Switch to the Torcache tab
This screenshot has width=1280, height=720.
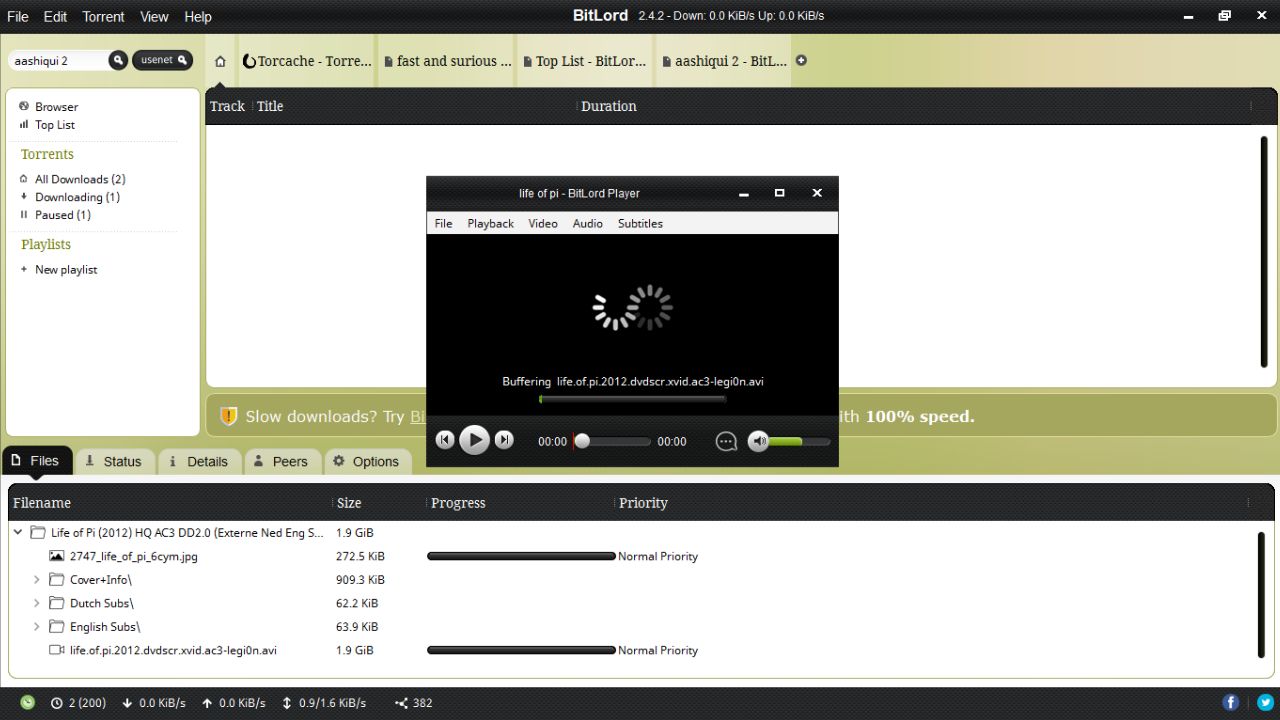[306, 61]
